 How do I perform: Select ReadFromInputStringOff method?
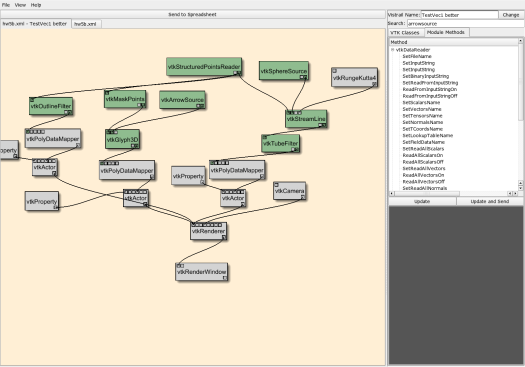(430, 96)
